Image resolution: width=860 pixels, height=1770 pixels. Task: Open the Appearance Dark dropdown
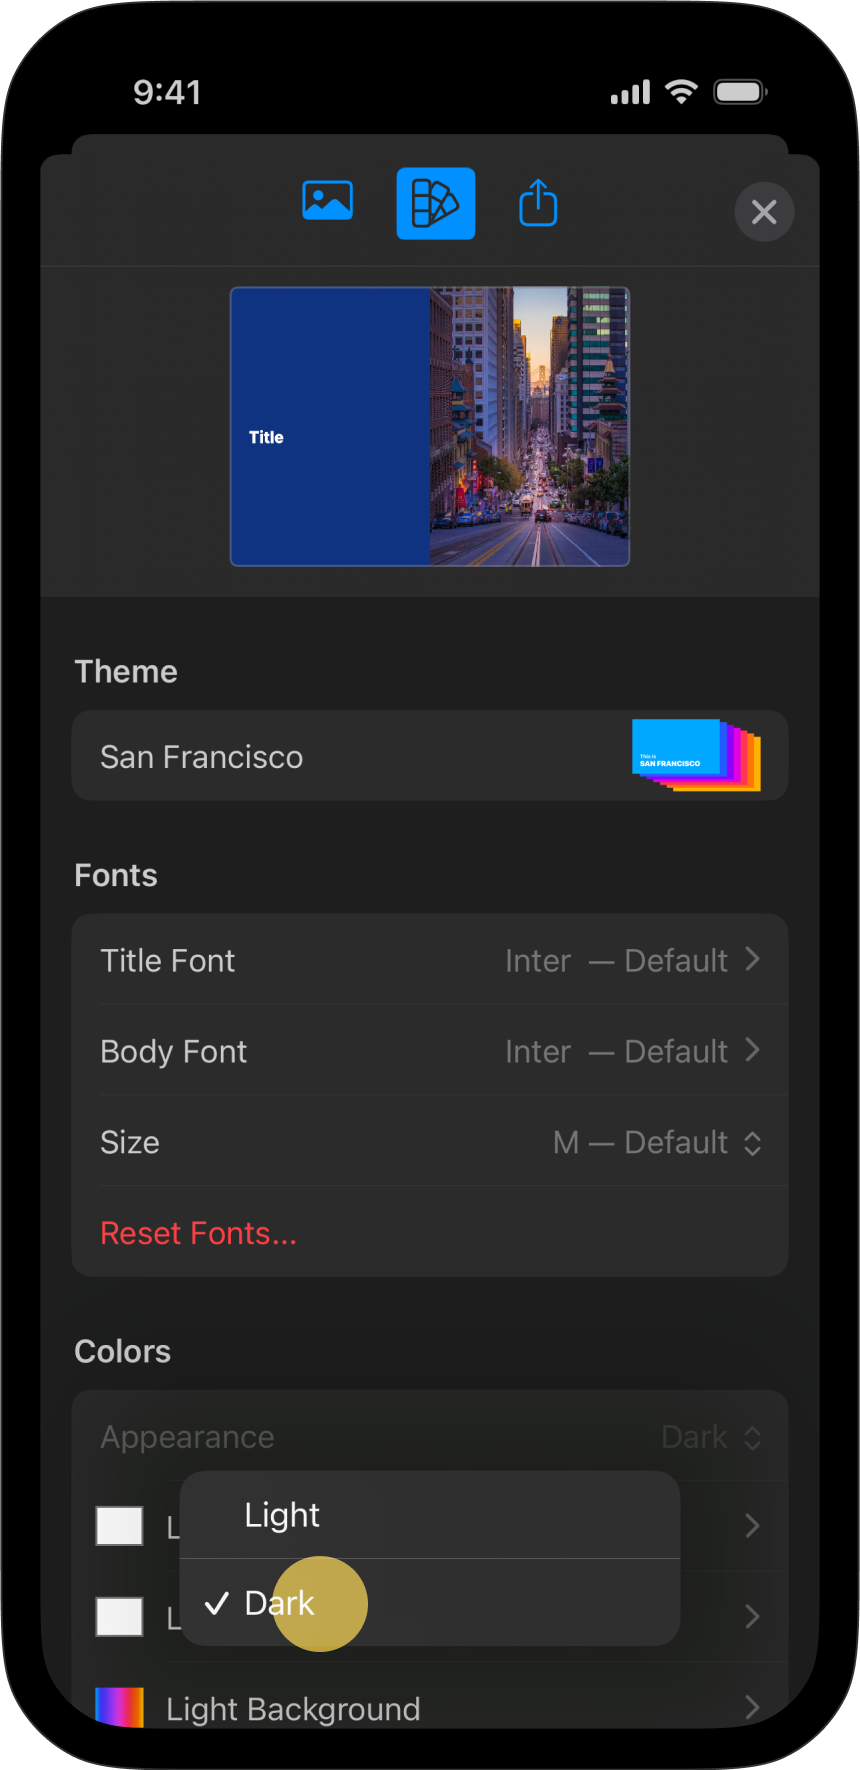pos(711,1437)
